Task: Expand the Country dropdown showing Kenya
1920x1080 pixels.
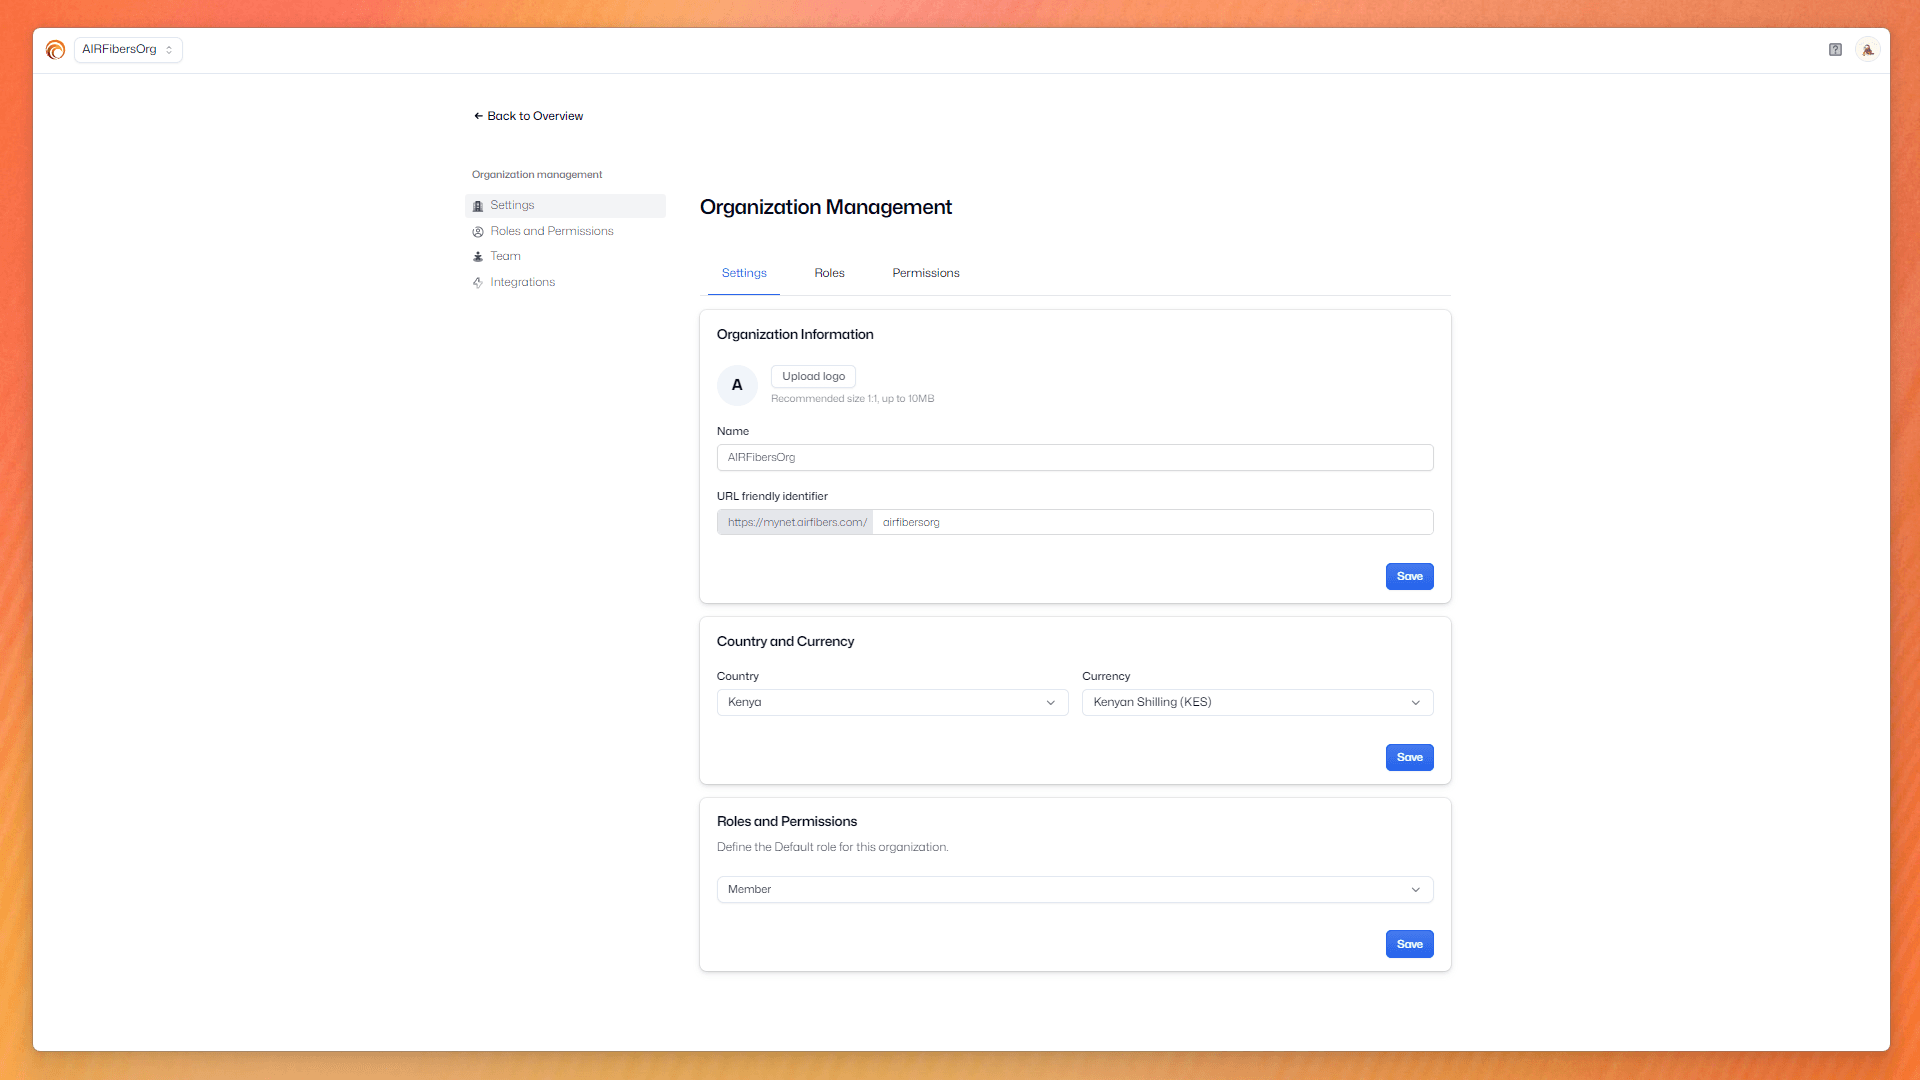Action: tap(892, 703)
